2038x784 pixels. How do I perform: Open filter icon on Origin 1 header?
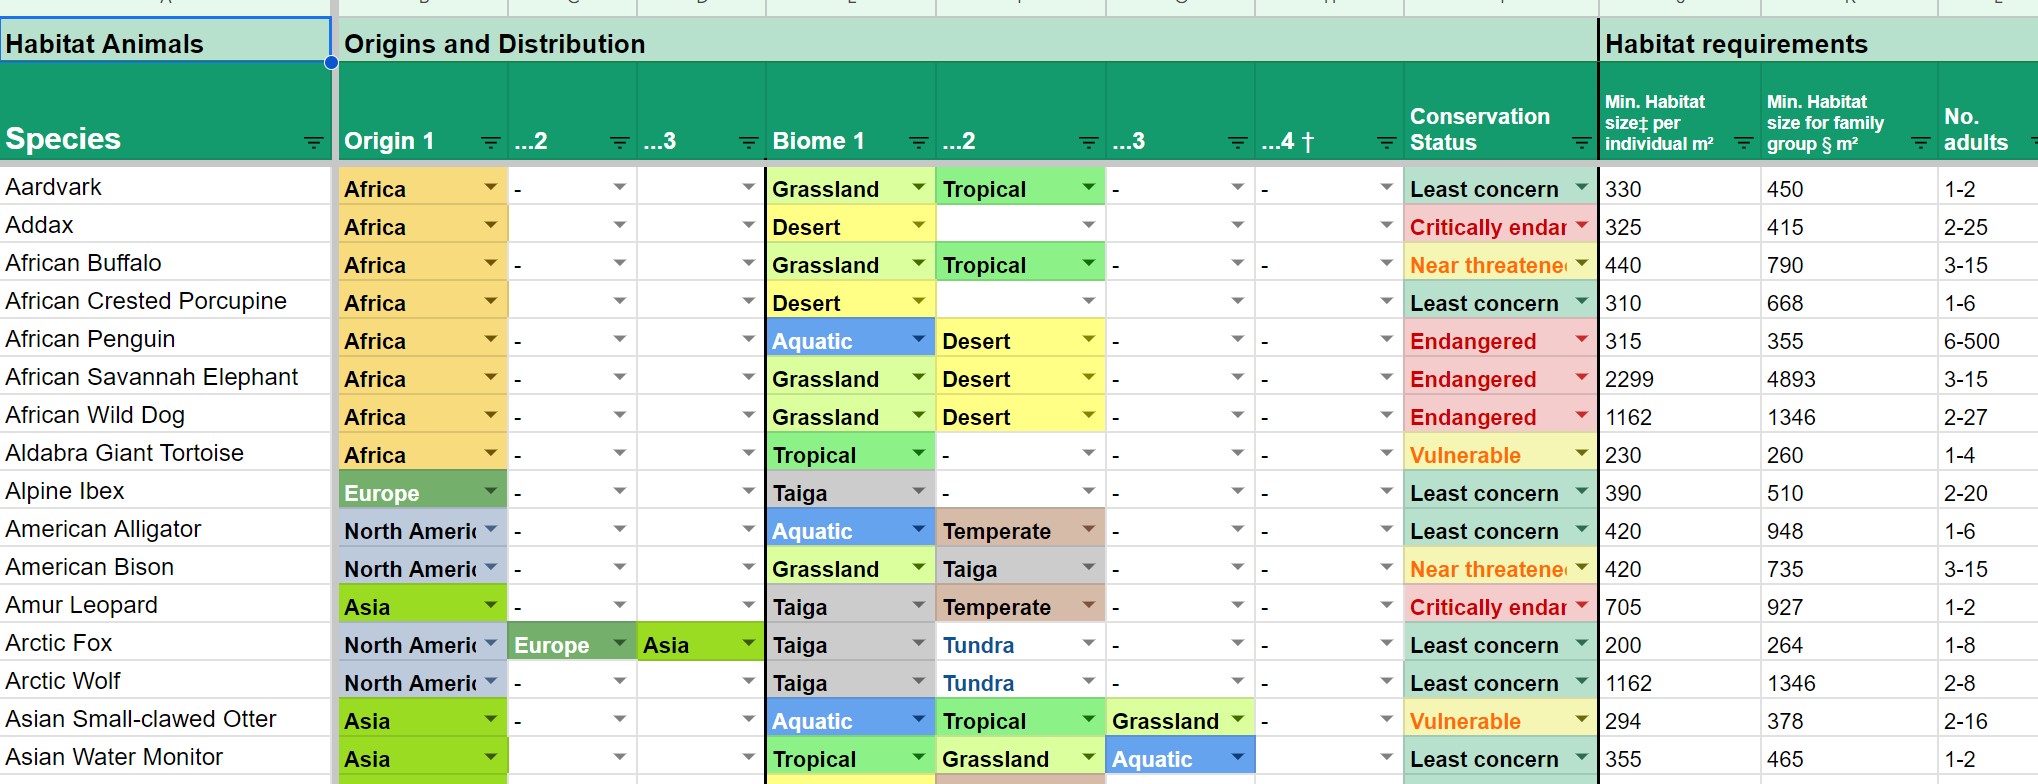[x=491, y=143]
